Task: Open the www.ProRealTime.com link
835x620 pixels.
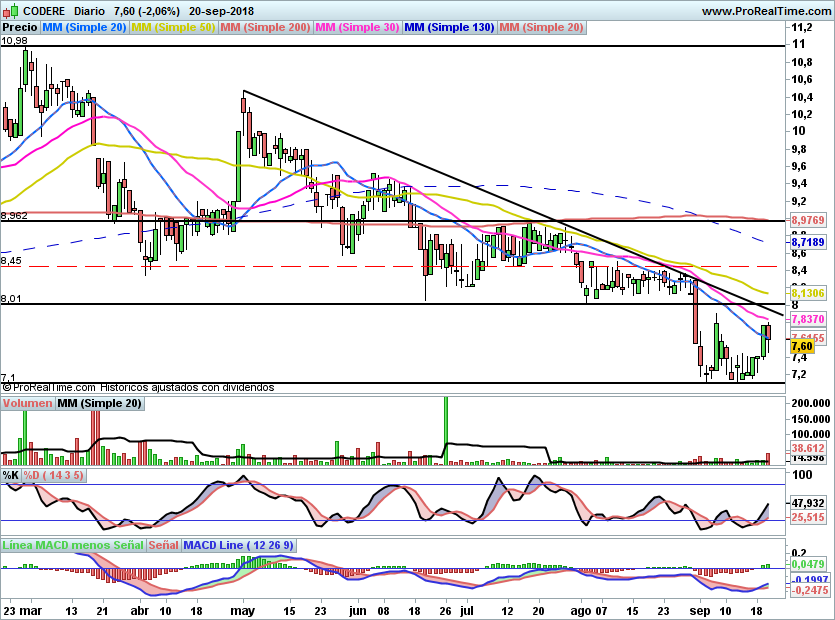Action: 766,10
